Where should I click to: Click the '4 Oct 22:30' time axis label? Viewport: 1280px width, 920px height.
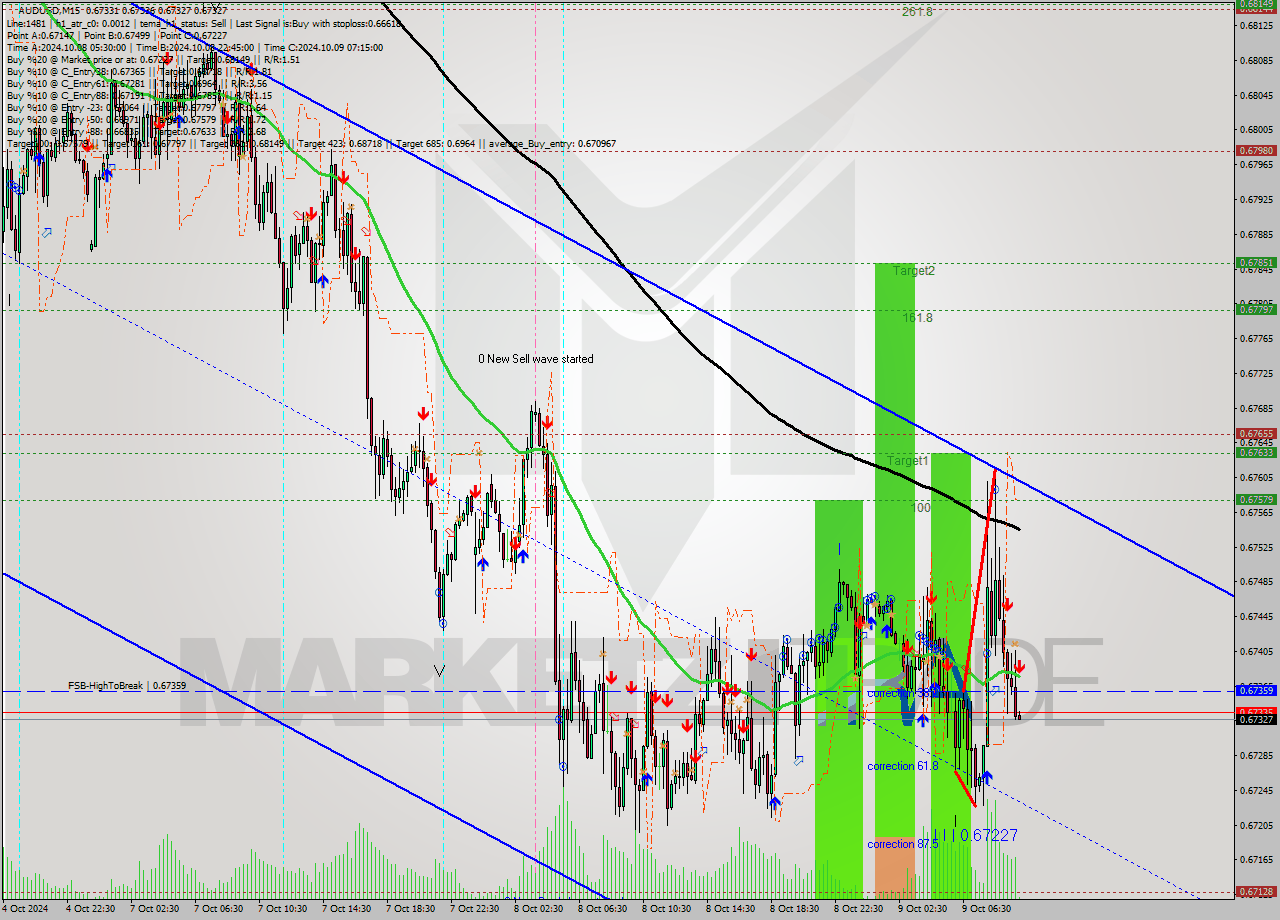[x=90, y=909]
